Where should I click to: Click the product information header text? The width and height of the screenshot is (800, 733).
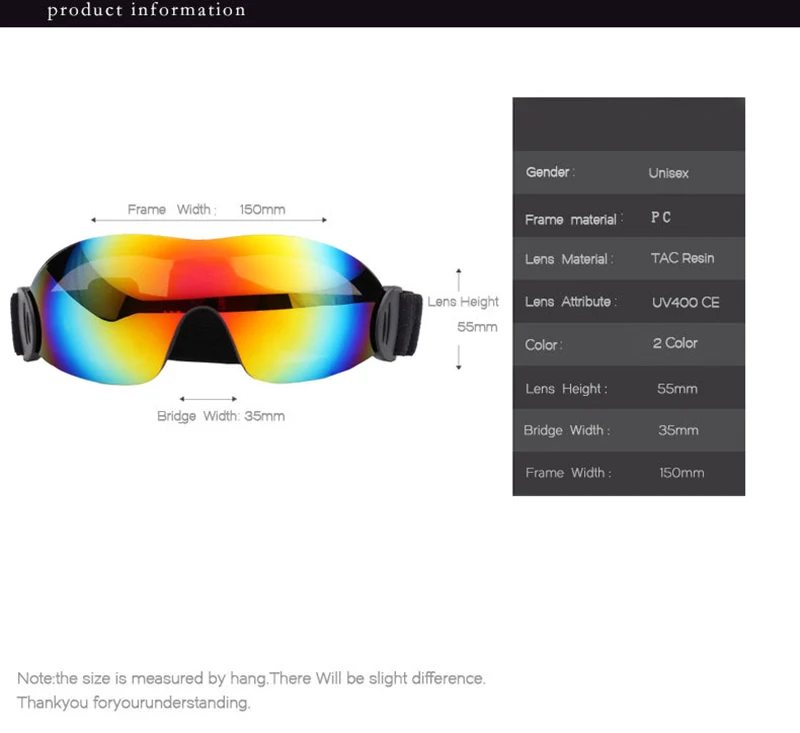pos(146,10)
